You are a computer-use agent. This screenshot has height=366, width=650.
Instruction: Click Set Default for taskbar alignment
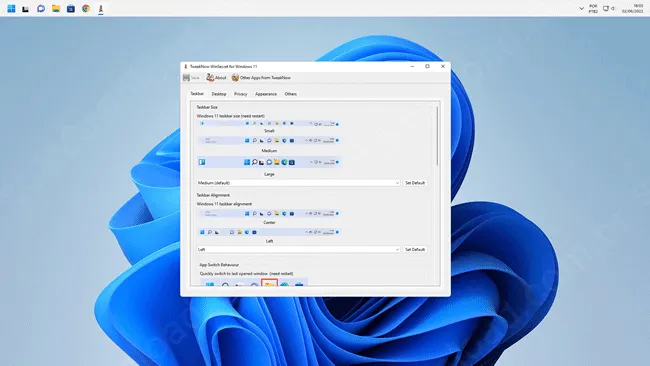pyautogui.click(x=415, y=250)
